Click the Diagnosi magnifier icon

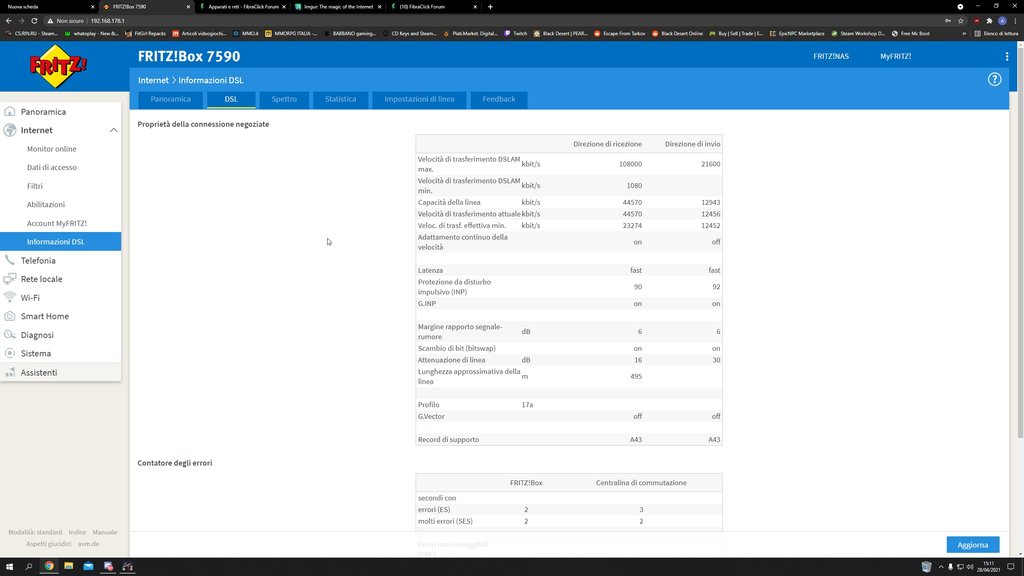(x=10, y=334)
